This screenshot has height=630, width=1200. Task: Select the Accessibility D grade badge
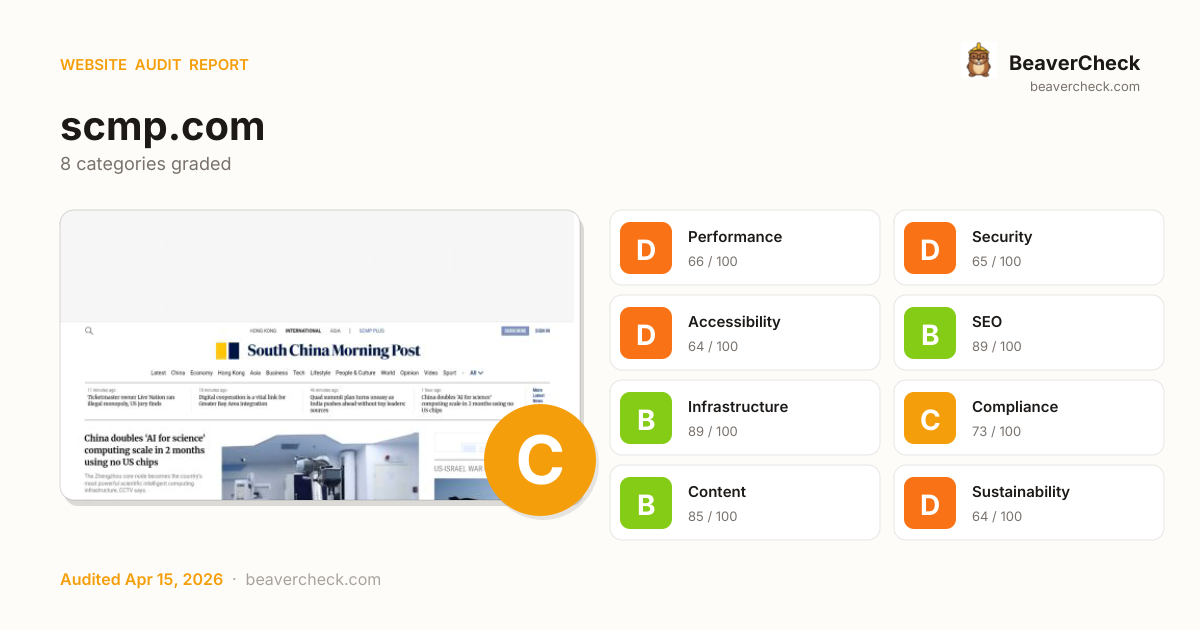point(646,333)
